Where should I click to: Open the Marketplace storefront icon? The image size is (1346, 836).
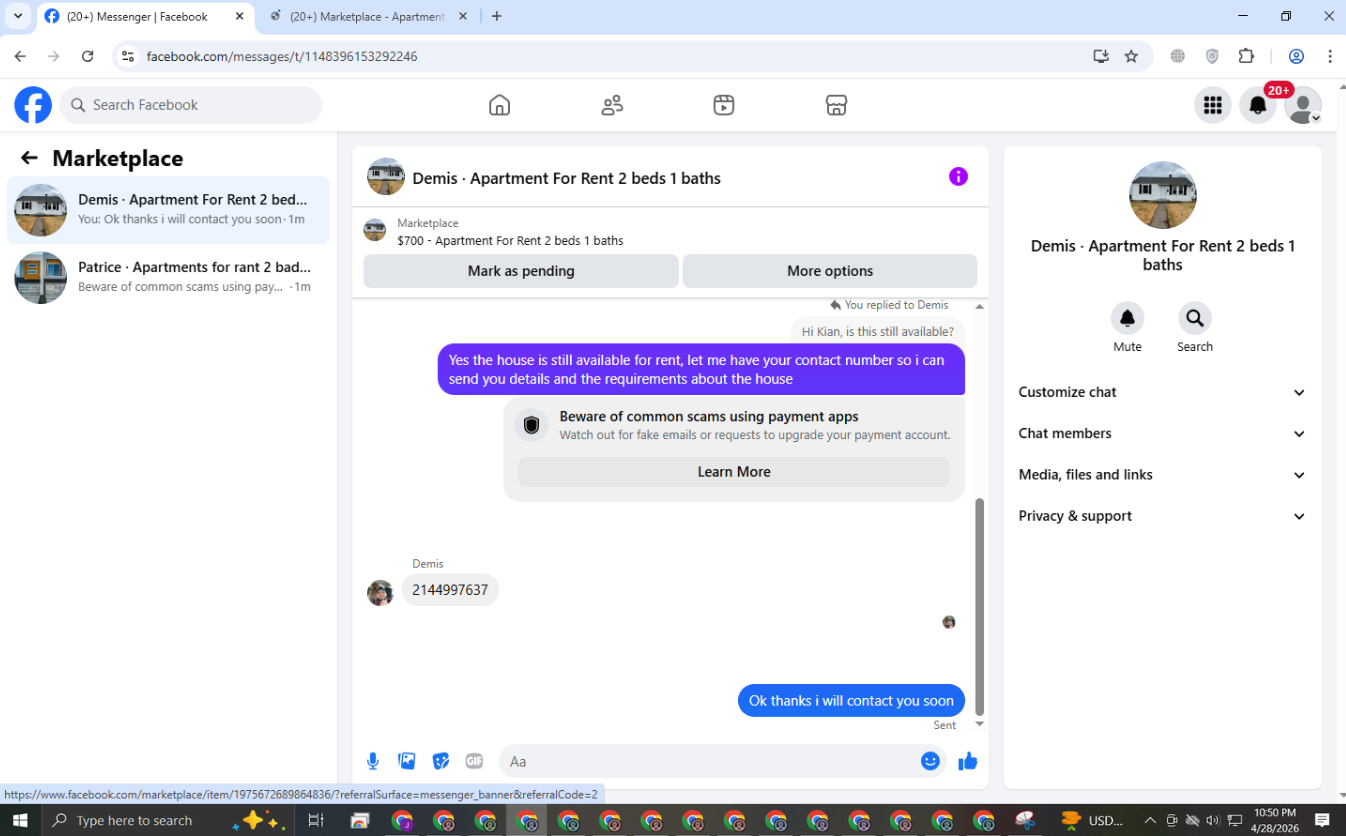coord(837,105)
